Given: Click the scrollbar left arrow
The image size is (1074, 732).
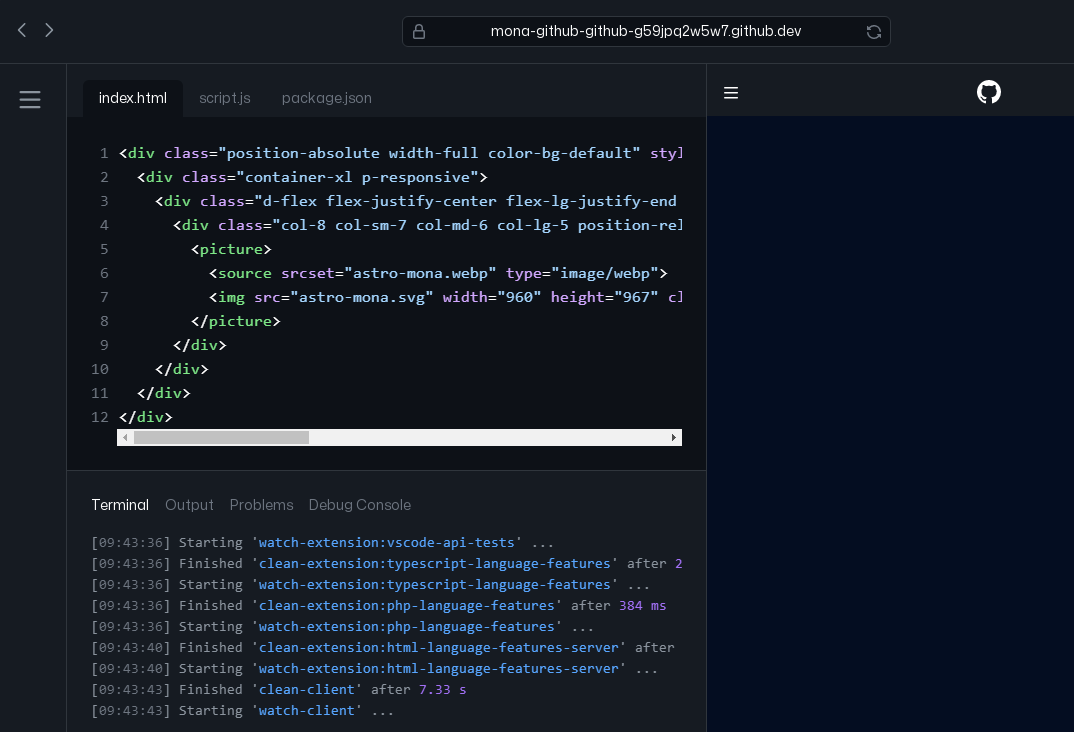Looking at the screenshot, I should coord(125,437).
